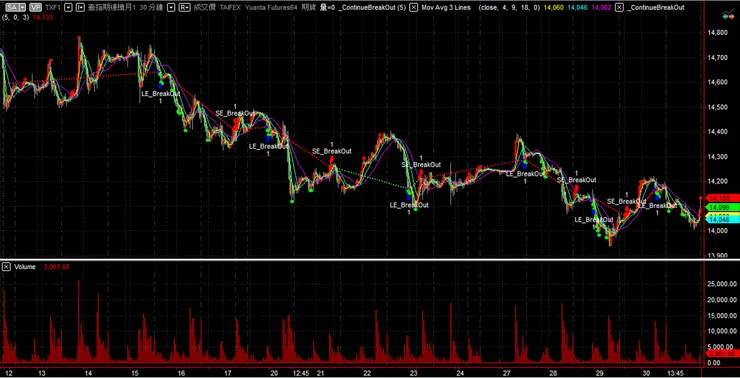
Task: Click the TAIFEX exchange label
Action: [x=230, y=8]
